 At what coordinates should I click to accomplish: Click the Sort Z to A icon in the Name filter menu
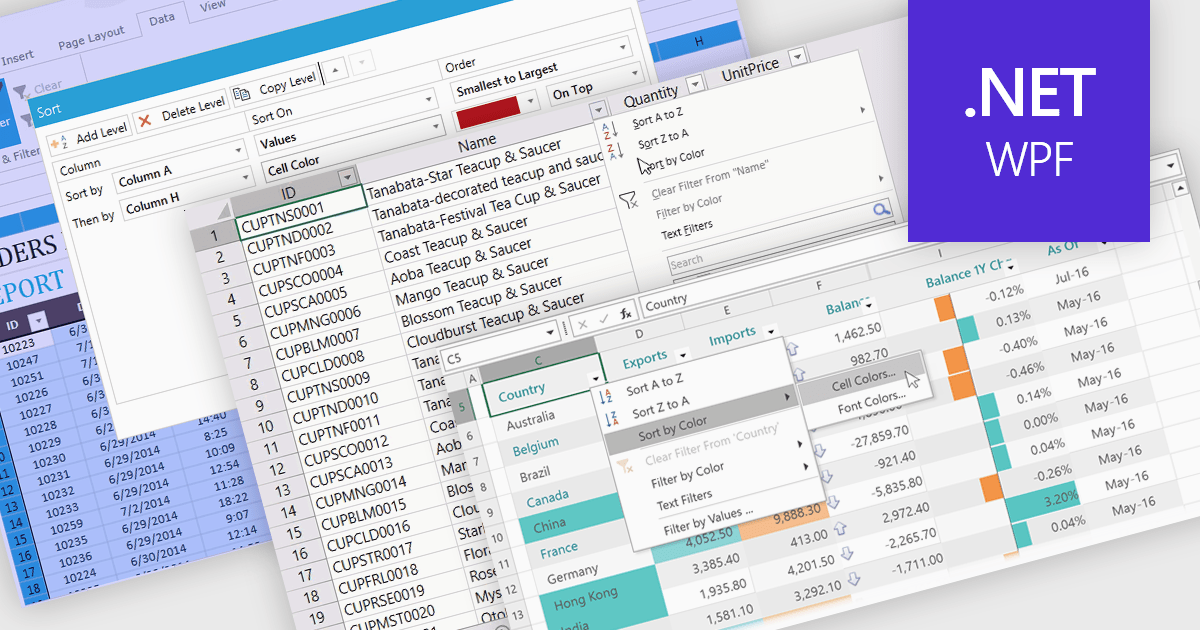(615, 152)
